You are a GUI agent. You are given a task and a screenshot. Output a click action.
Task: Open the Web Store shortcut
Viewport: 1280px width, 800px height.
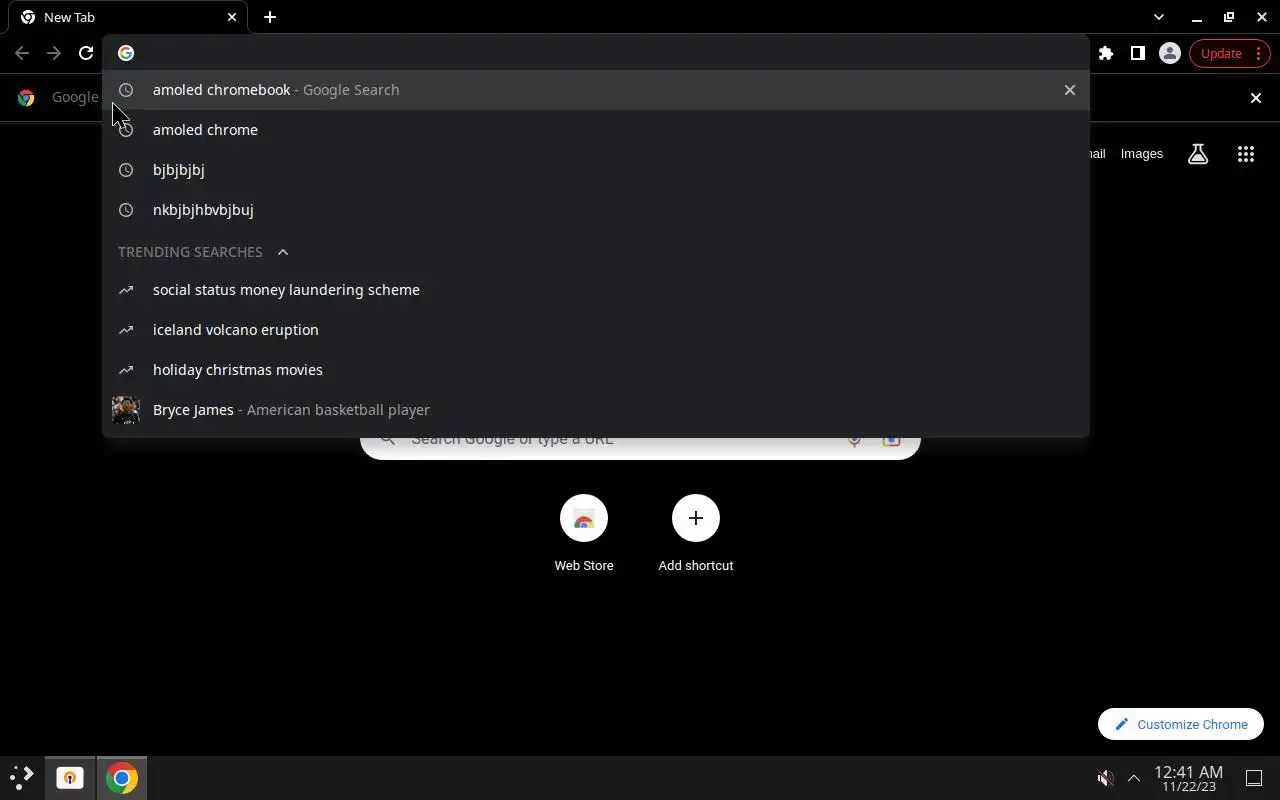[x=584, y=534]
